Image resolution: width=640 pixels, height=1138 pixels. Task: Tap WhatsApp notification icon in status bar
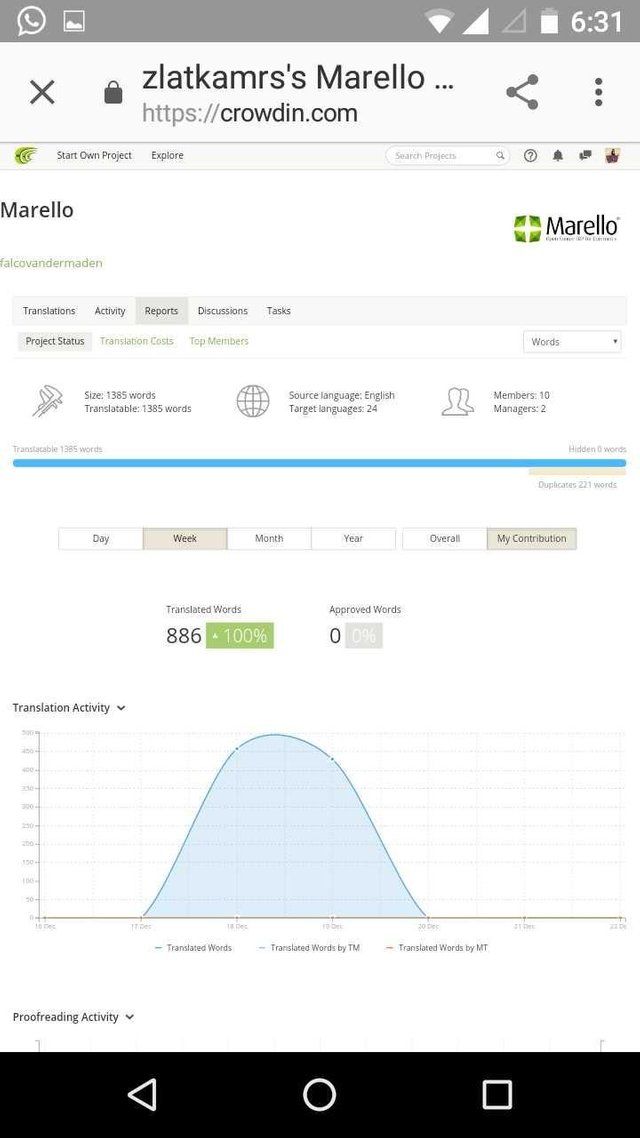pos(31,21)
